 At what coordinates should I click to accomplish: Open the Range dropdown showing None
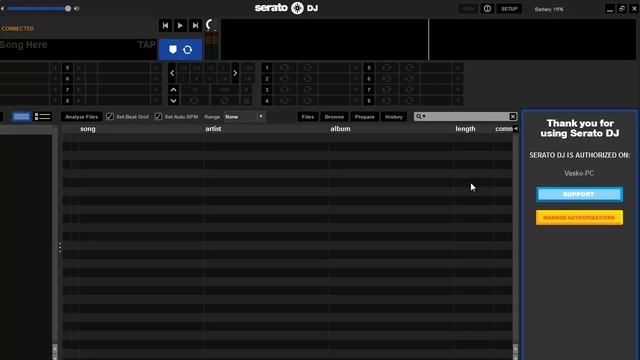click(244, 117)
